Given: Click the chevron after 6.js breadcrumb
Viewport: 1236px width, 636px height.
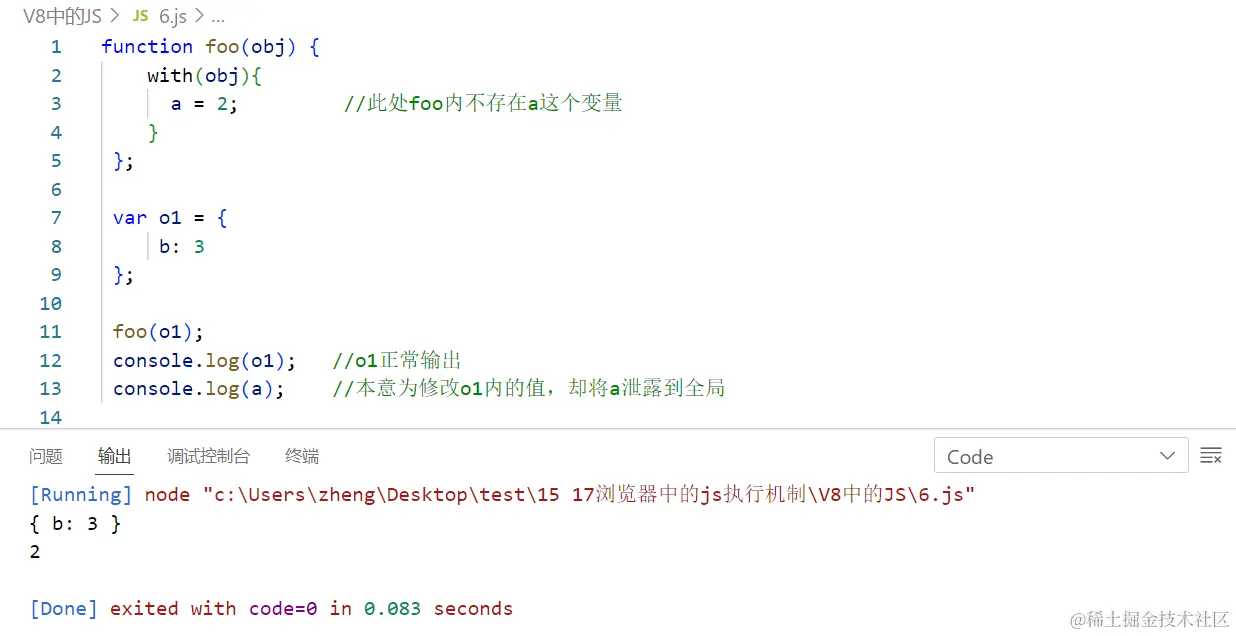Looking at the screenshot, I should click(x=197, y=16).
